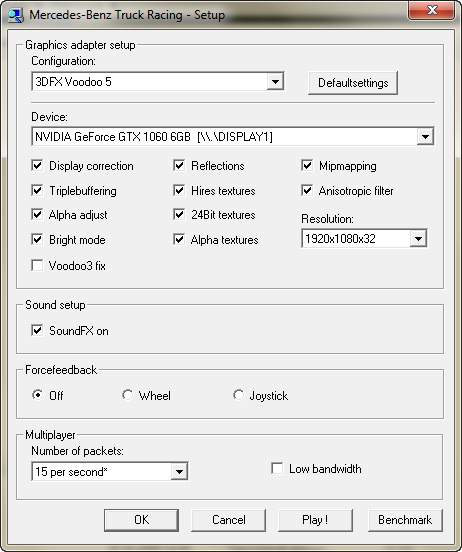The height and width of the screenshot is (552, 462).
Task: Click the OK button
Action: point(141,520)
